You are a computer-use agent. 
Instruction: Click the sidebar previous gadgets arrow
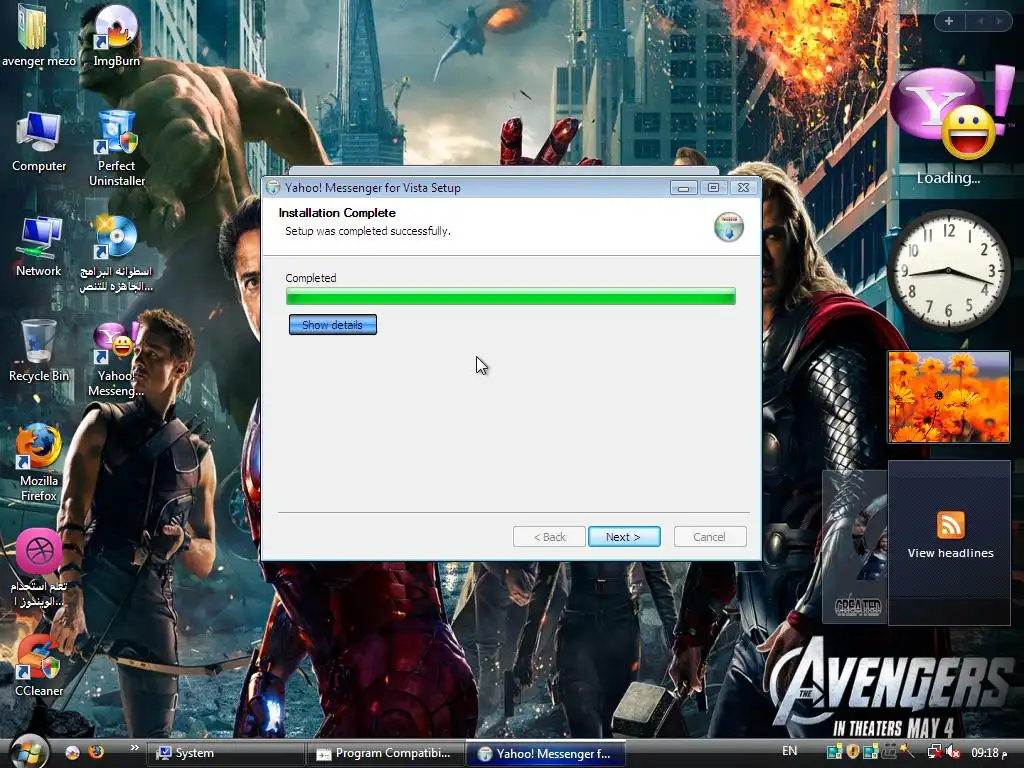click(x=981, y=21)
